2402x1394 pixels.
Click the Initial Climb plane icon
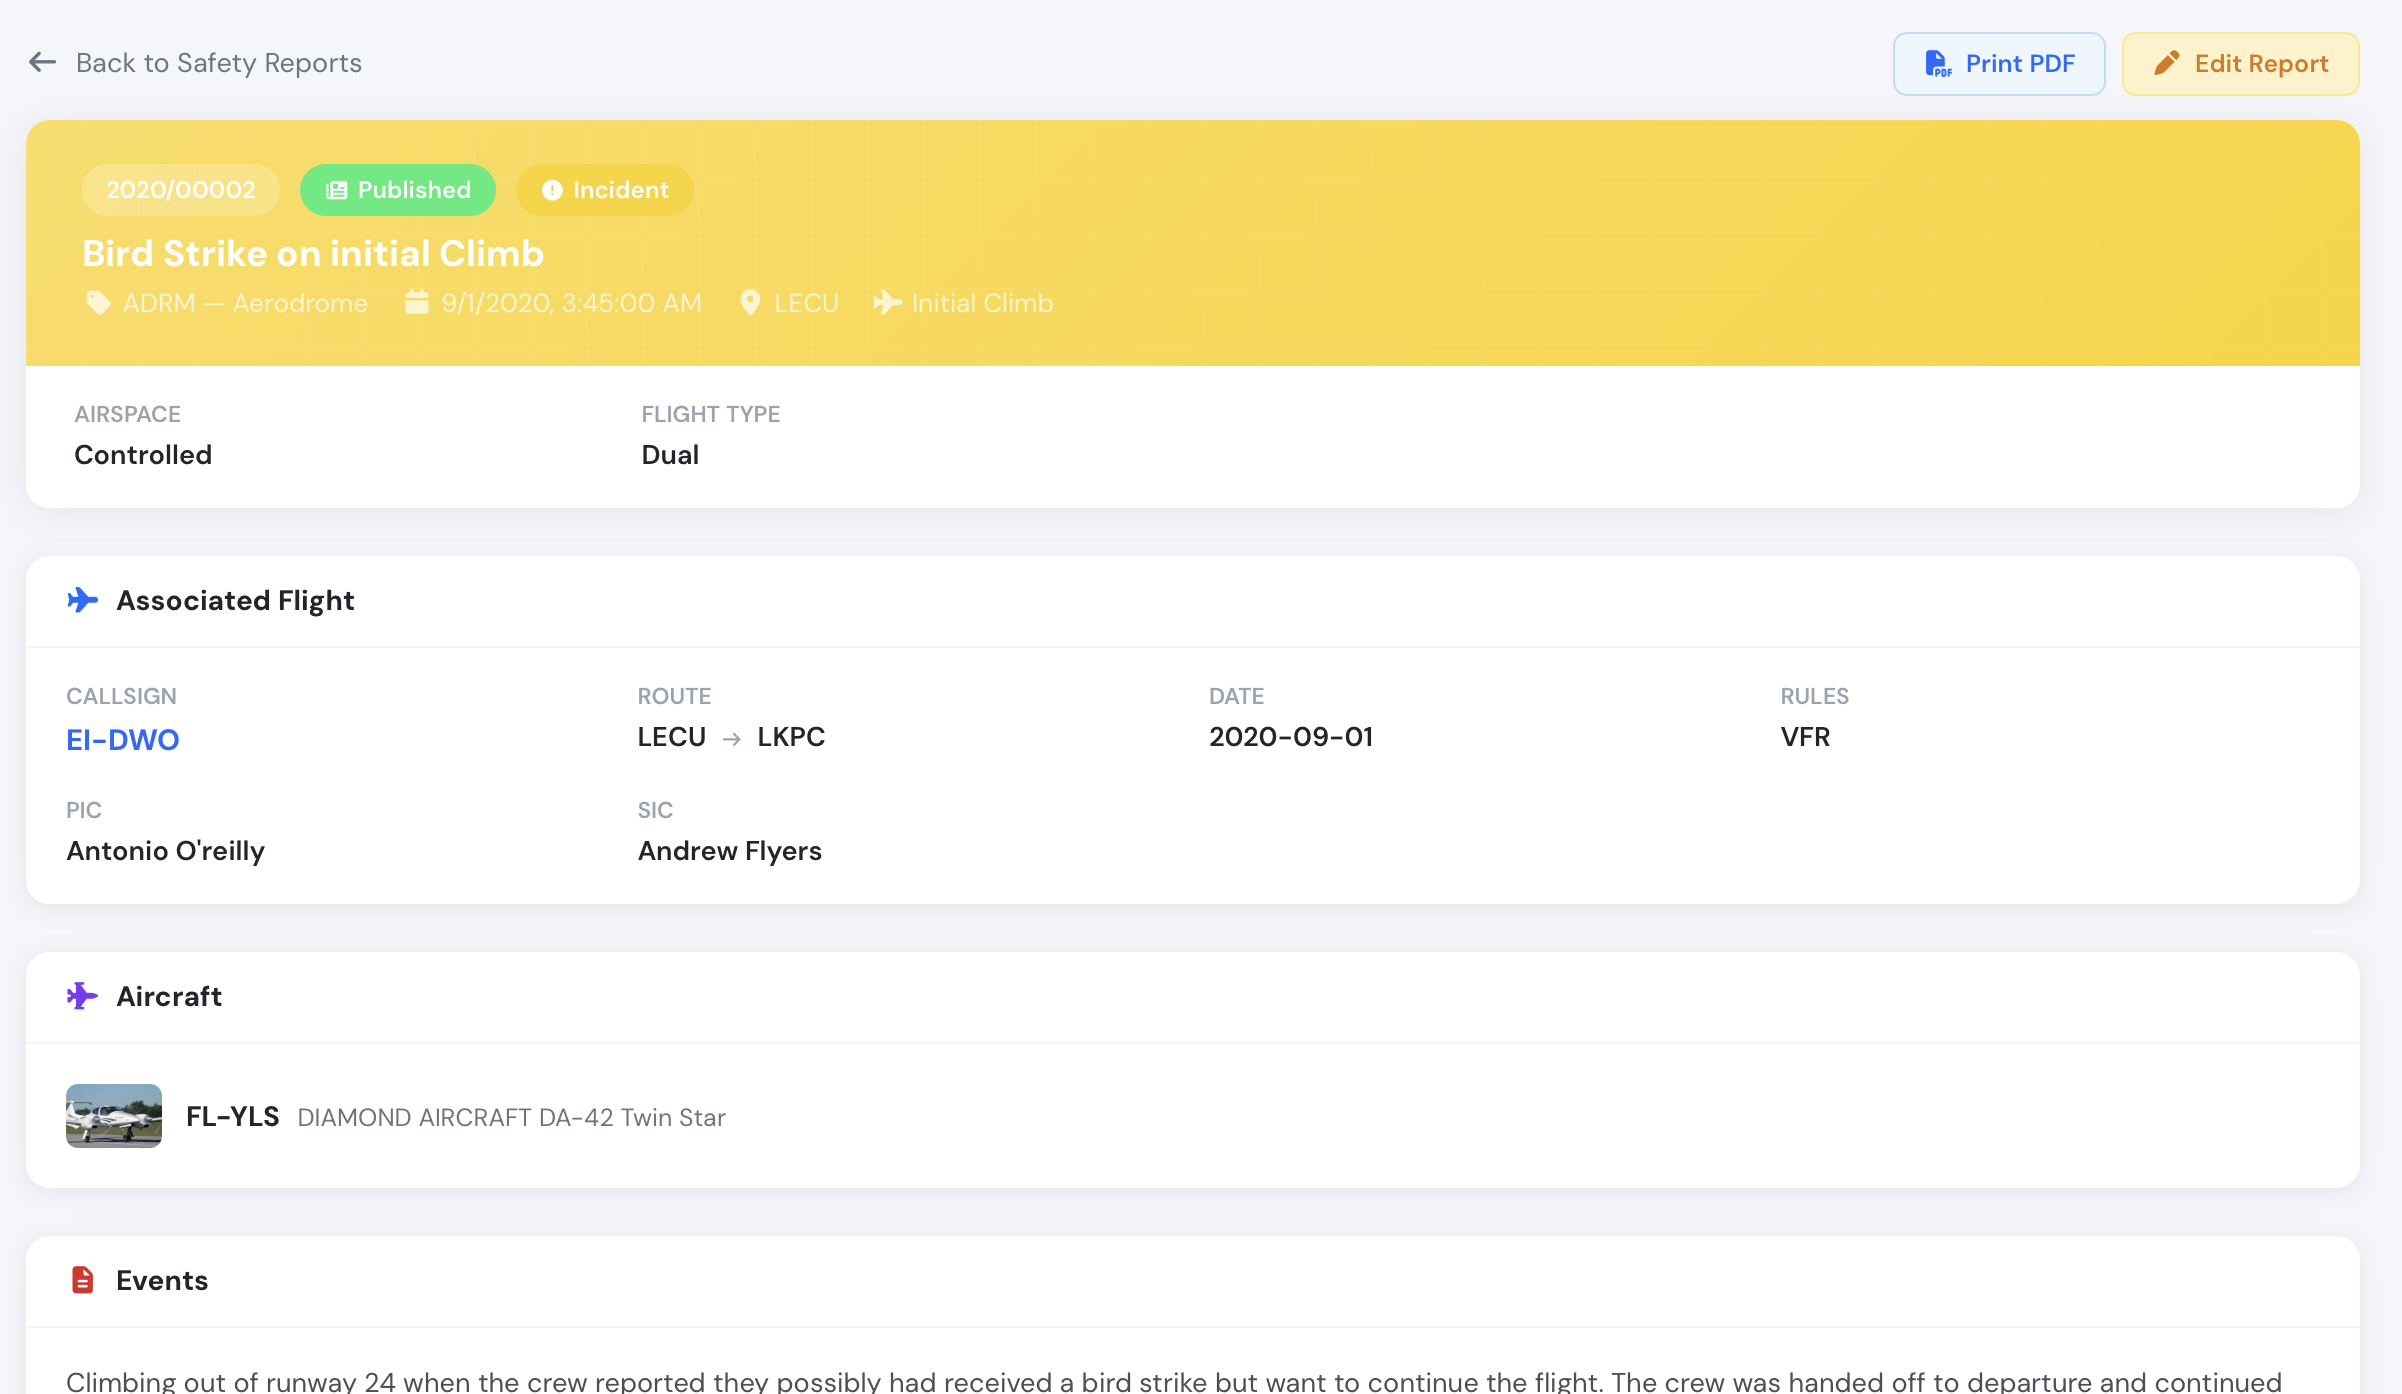[887, 302]
